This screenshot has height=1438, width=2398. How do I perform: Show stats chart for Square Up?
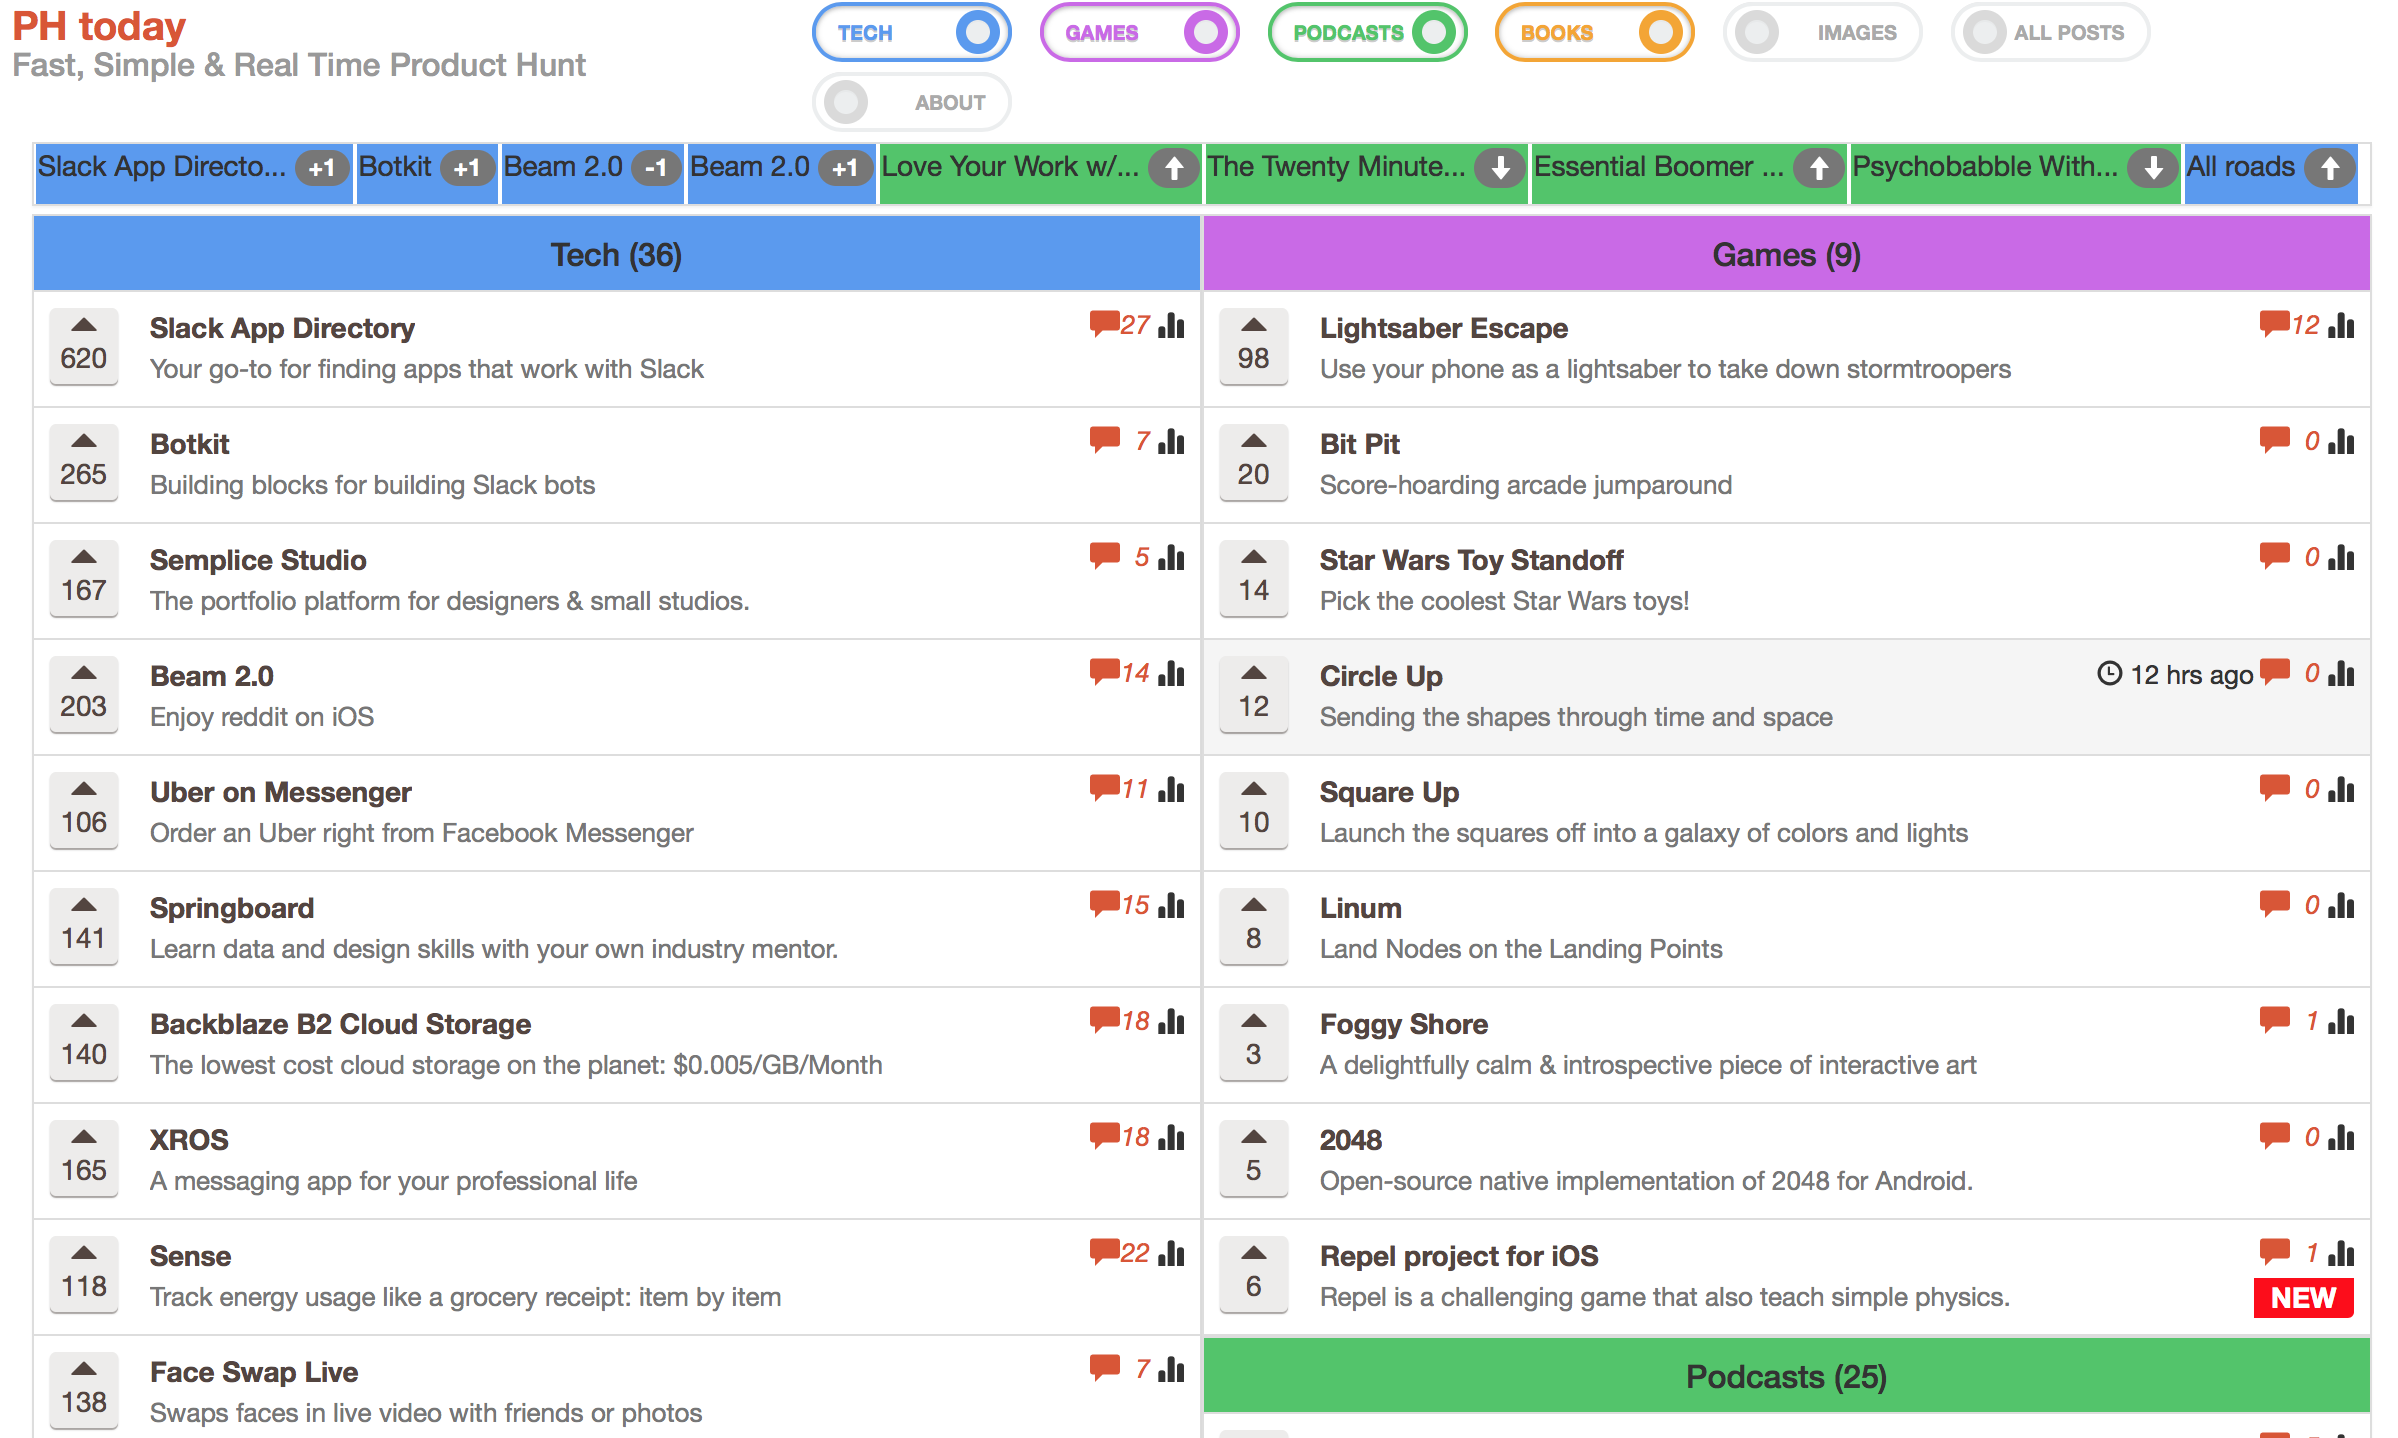click(x=2341, y=789)
